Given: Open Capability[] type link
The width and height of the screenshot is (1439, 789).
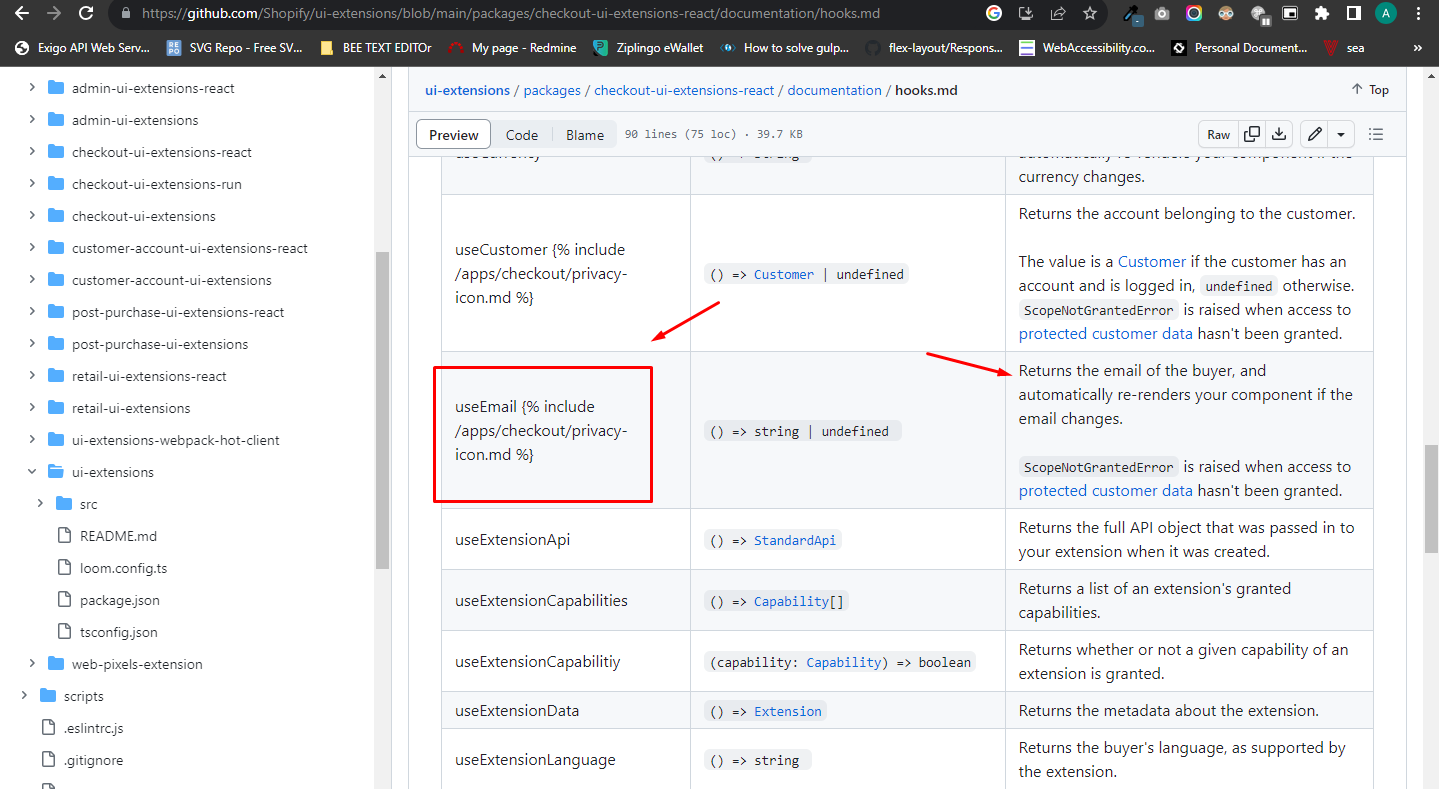Looking at the screenshot, I should tap(799, 602).
